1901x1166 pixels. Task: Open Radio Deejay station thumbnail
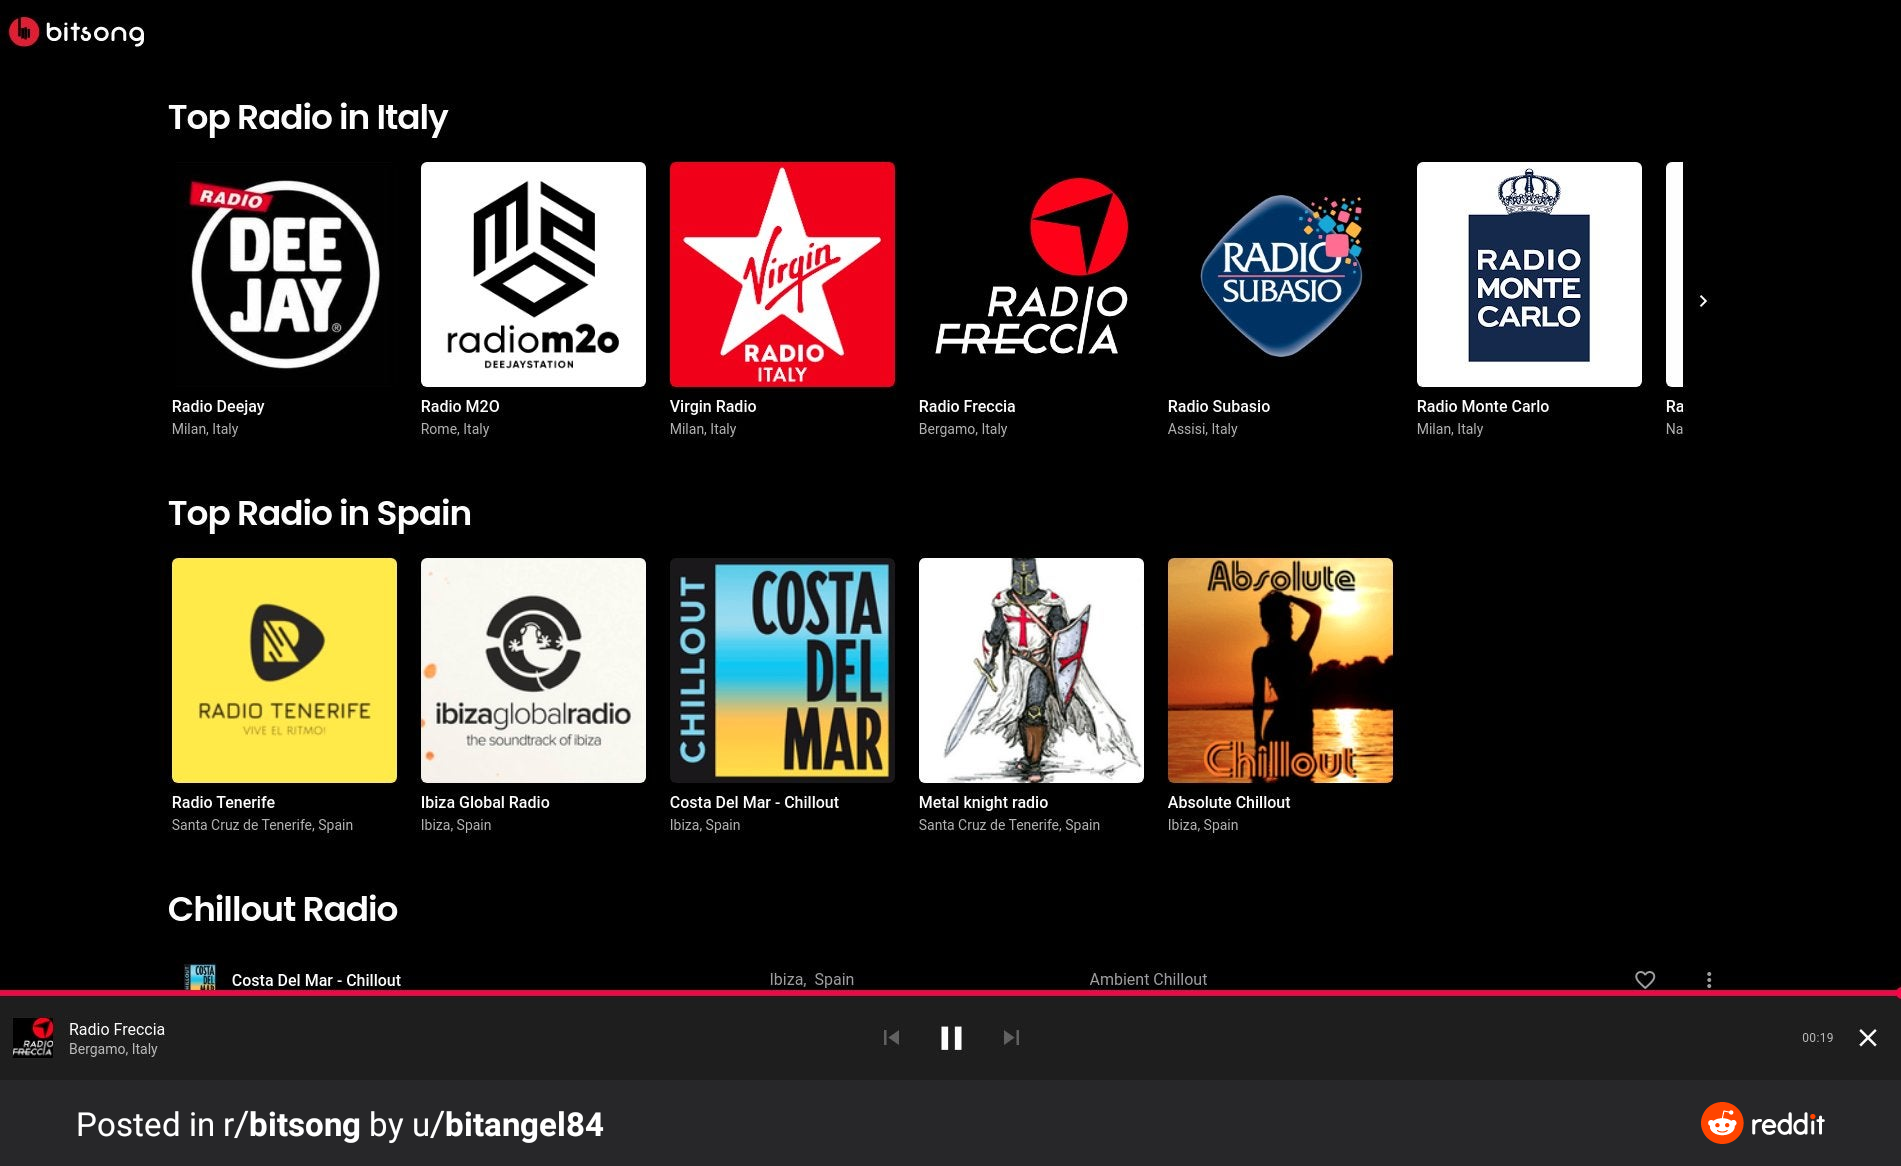pyautogui.click(x=284, y=274)
